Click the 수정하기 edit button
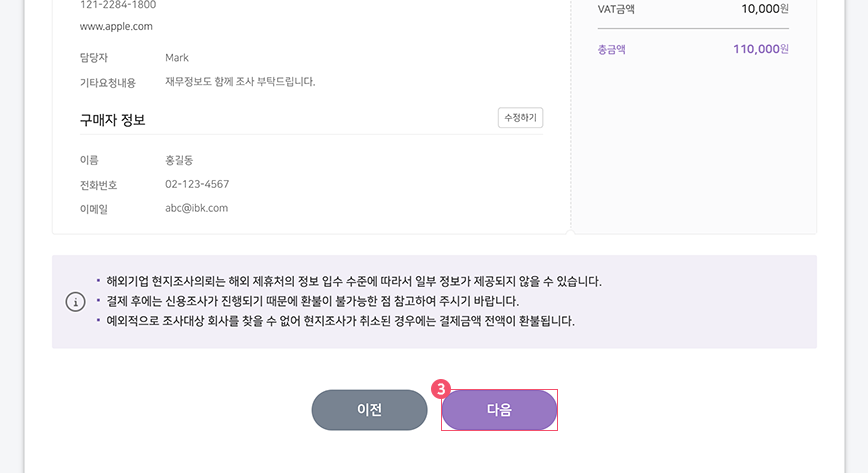The width and height of the screenshot is (868, 473). click(x=520, y=118)
